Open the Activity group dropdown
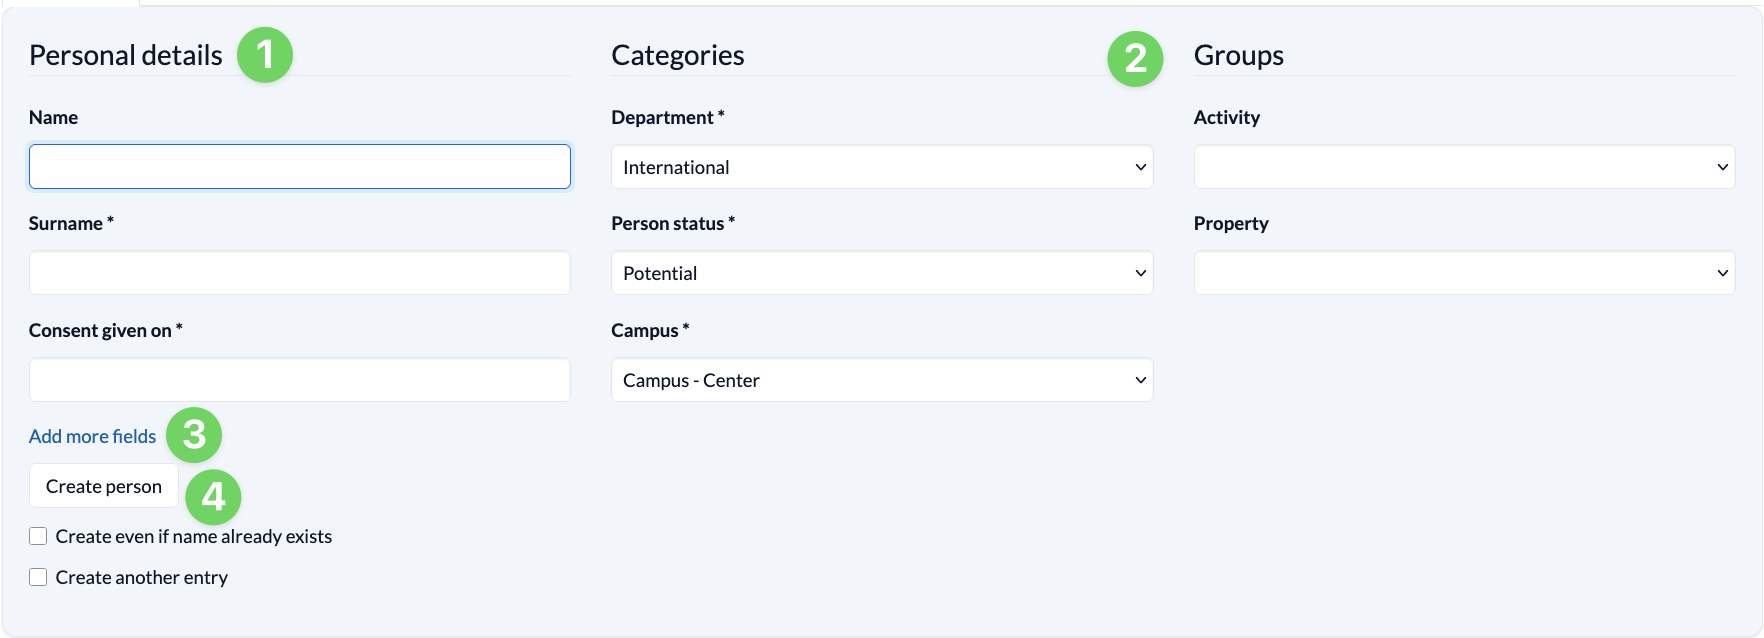The width and height of the screenshot is (1764, 638). [x=1464, y=167]
